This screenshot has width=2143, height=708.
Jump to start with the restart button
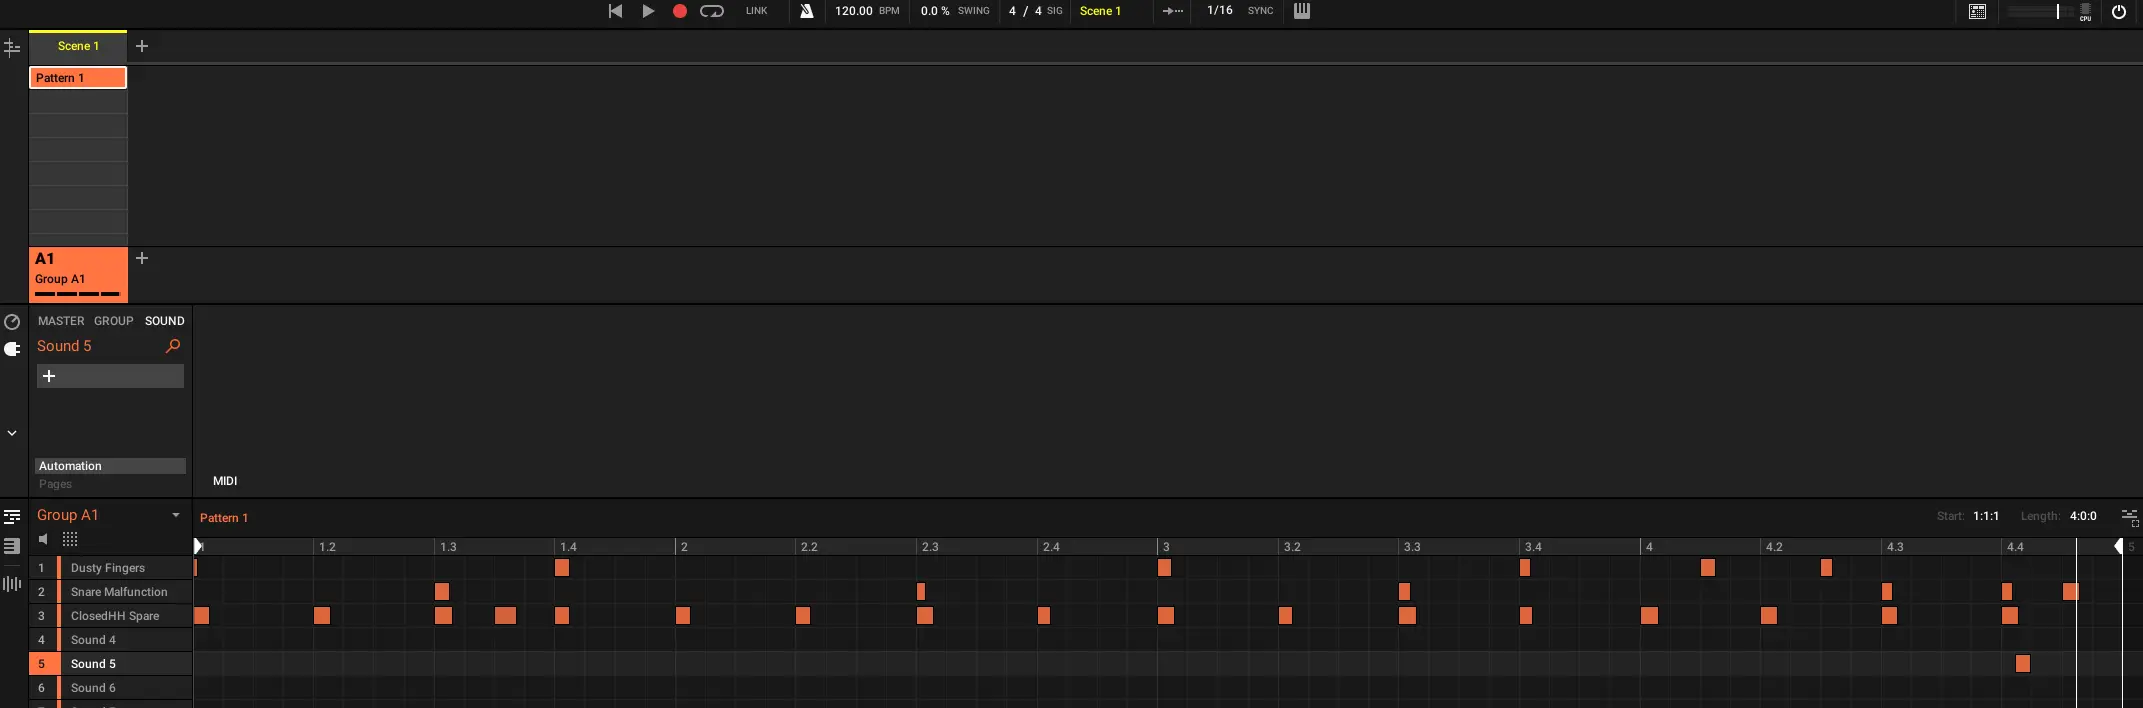pyautogui.click(x=615, y=11)
